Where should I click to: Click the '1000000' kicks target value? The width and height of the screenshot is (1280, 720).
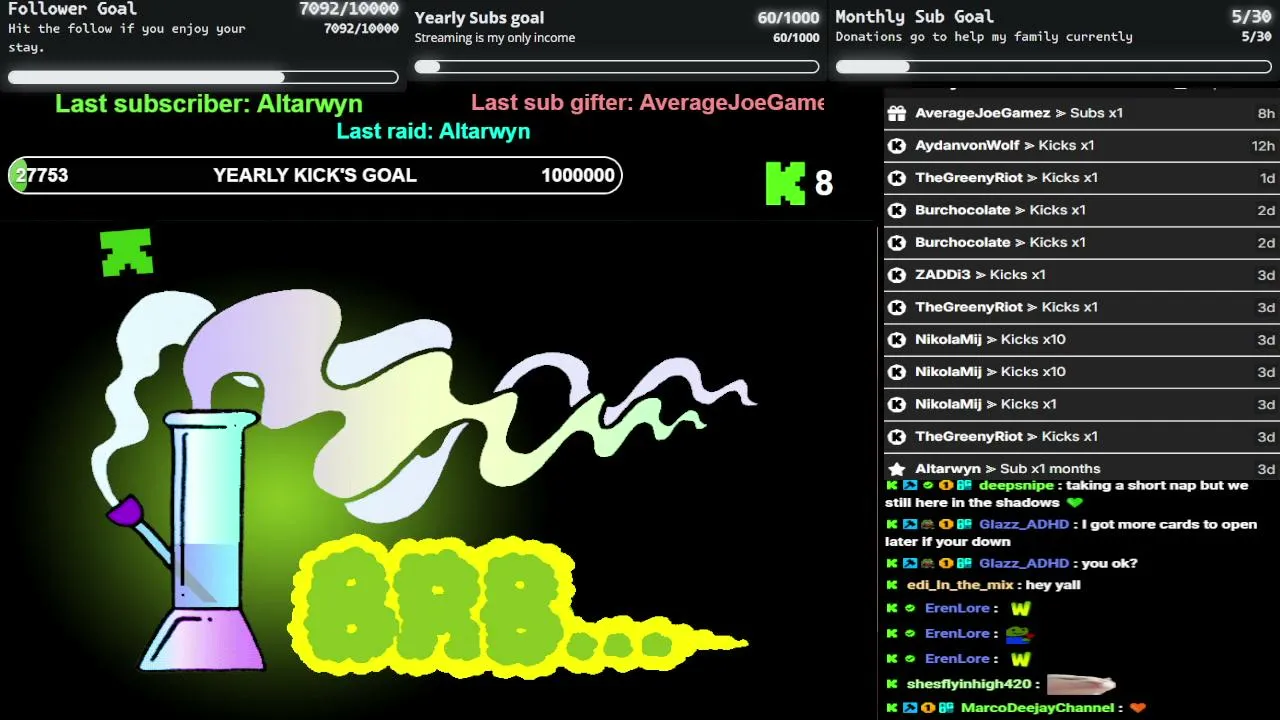tap(578, 176)
